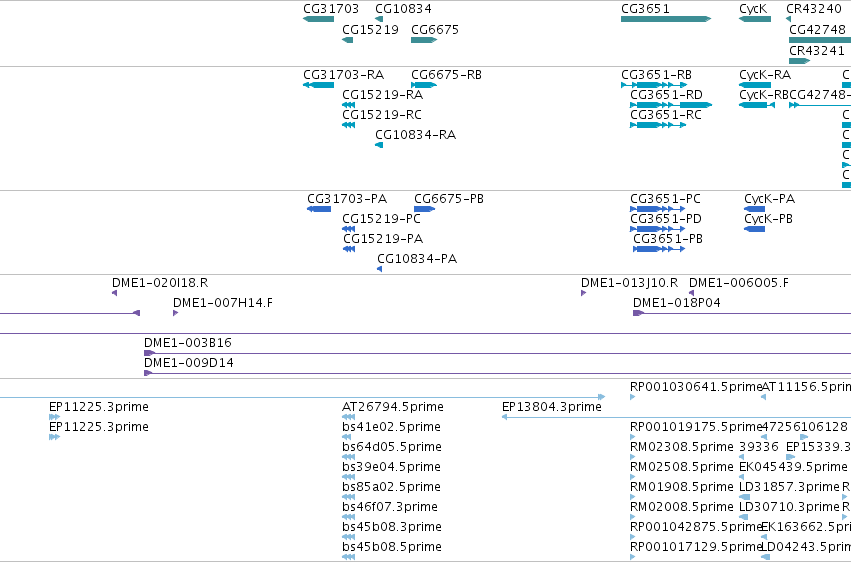
Task: Click the CG10834 gene label
Action: click(403, 9)
